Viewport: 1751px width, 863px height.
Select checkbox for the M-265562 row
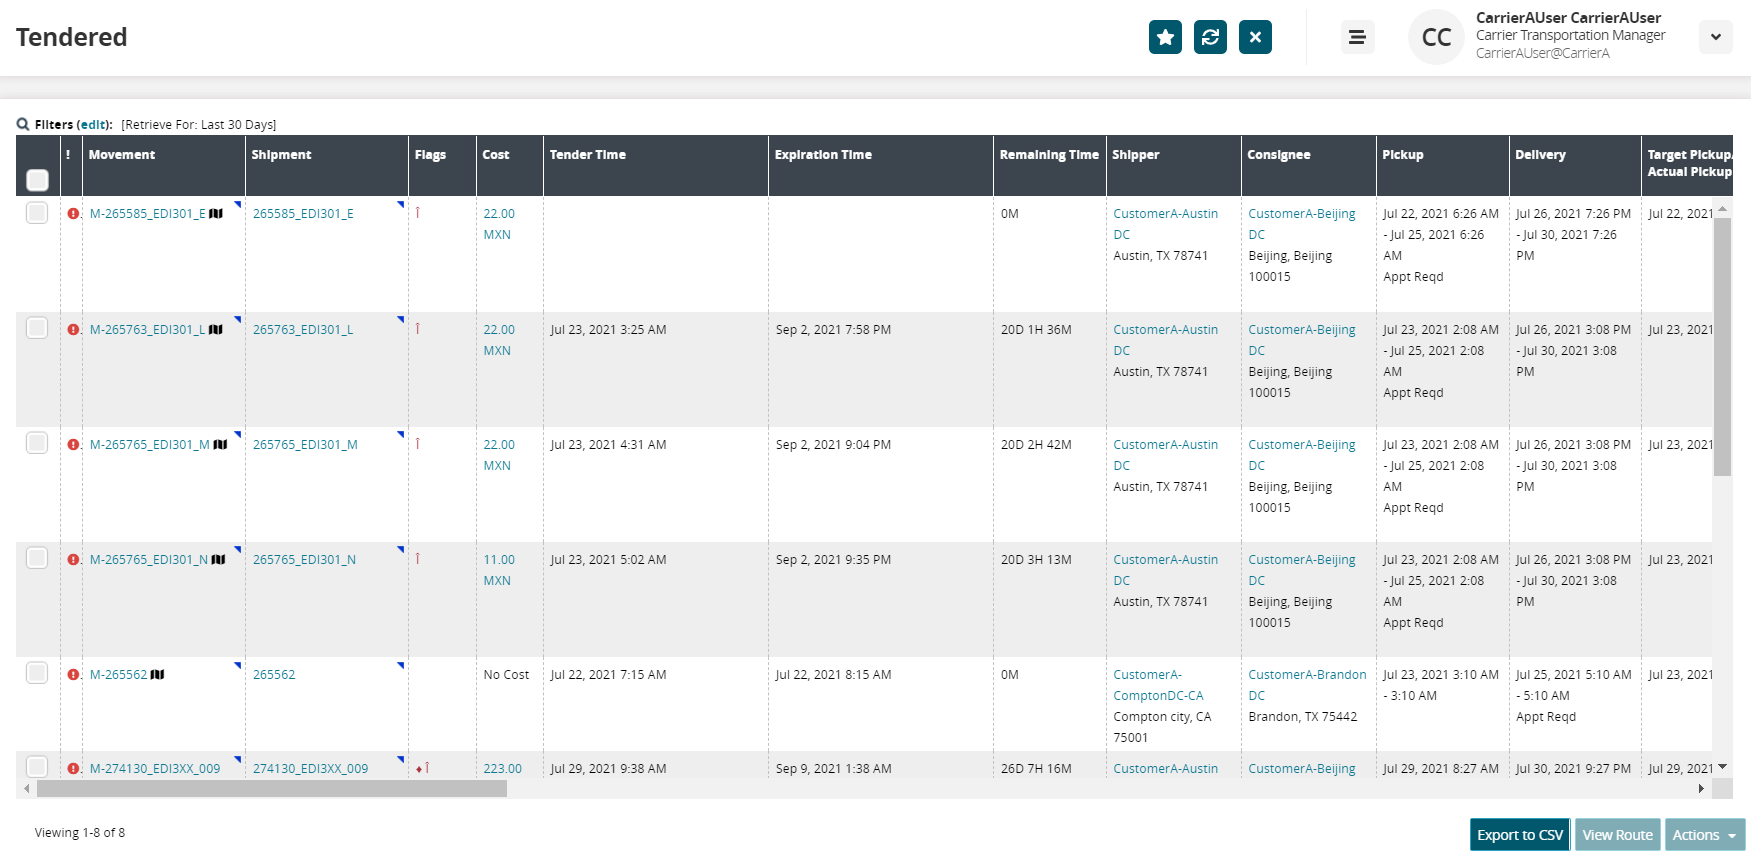[x=37, y=673]
